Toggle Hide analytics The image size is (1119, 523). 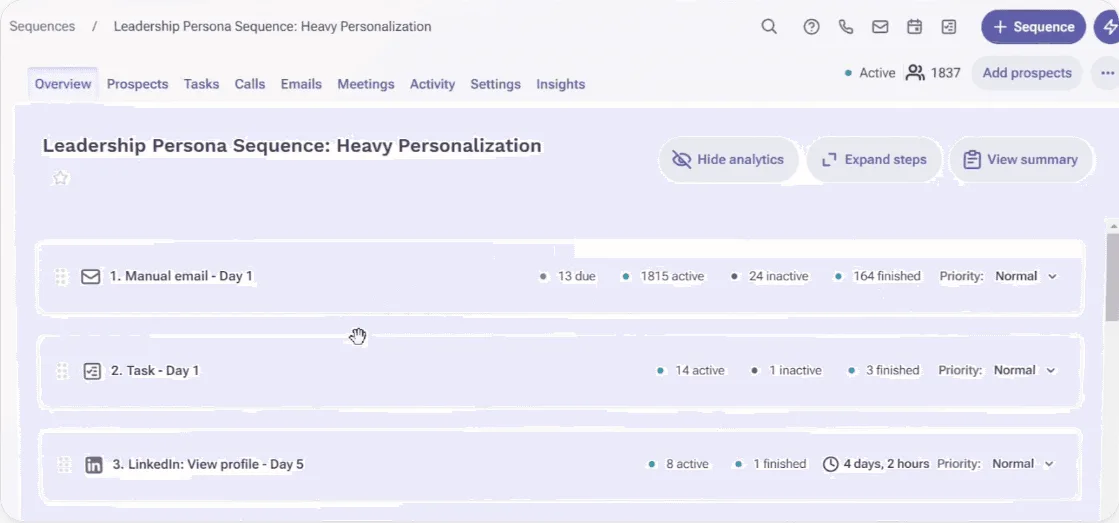(728, 160)
